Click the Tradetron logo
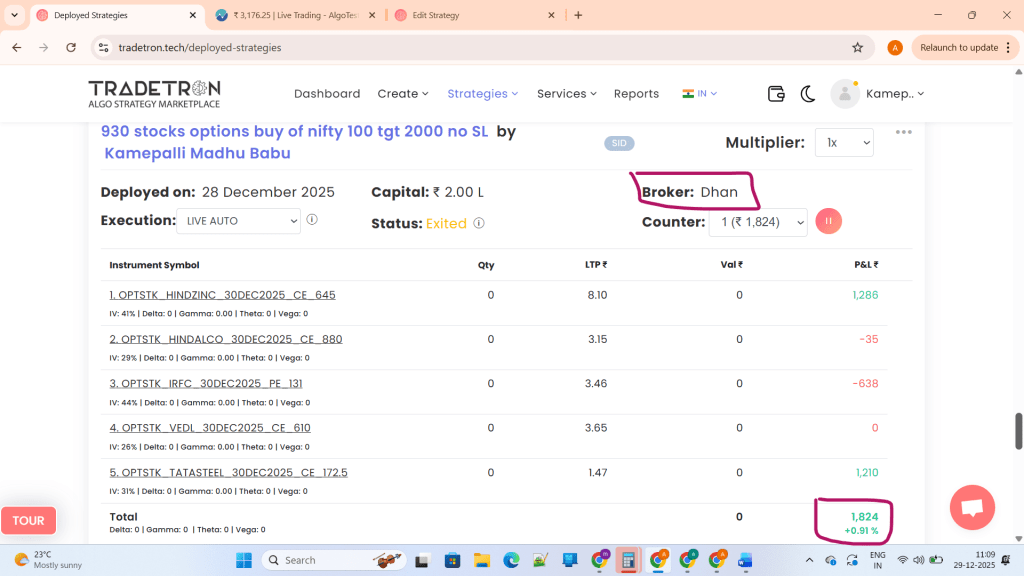This screenshot has height=576, width=1024. click(x=154, y=93)
